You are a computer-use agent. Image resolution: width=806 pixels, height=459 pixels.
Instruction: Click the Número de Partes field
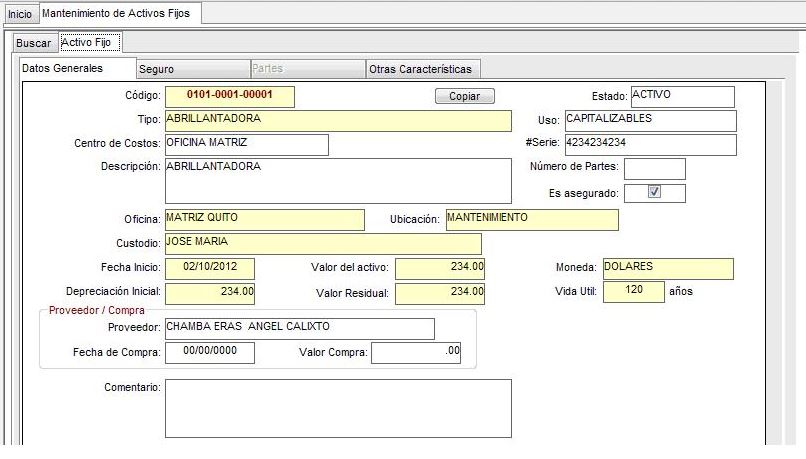[x=654, y=168]
